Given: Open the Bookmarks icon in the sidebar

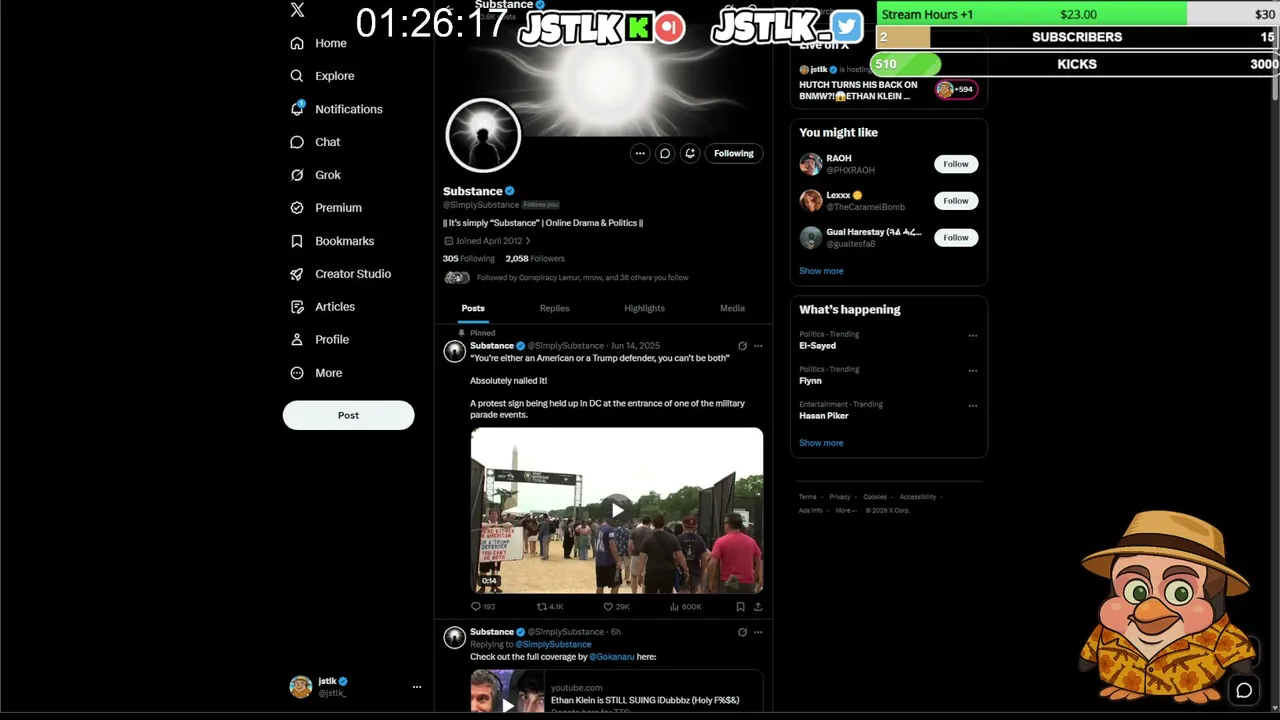Looking at the screenshot, I should coord(297,241).
